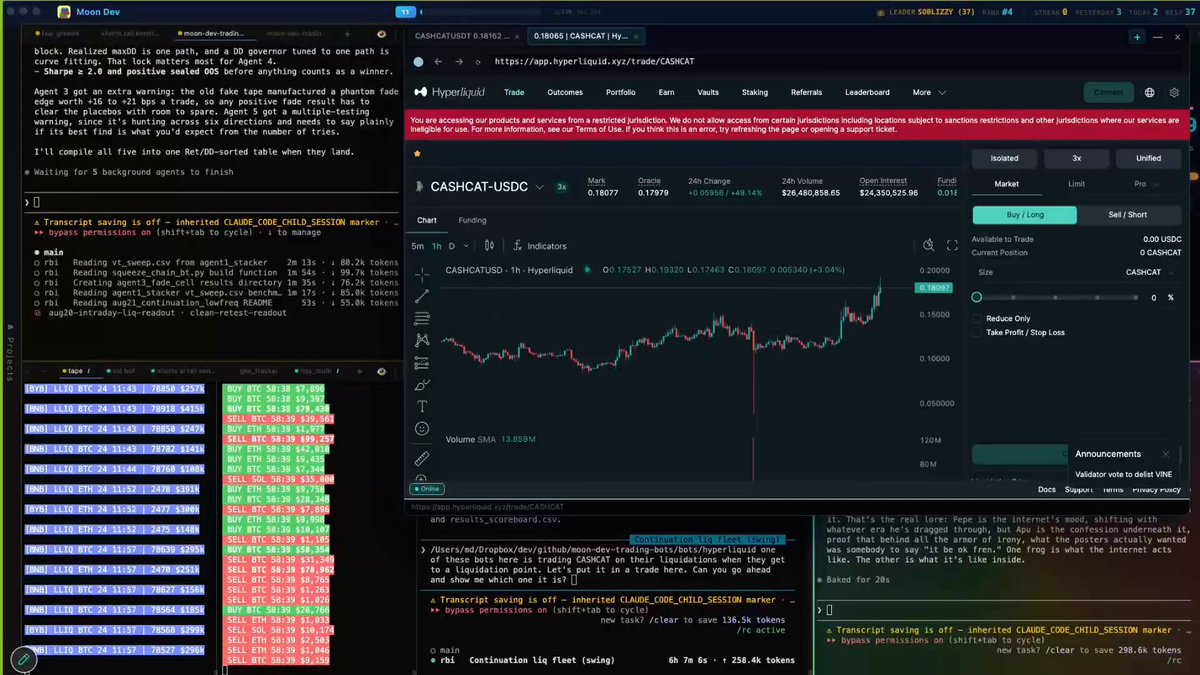Screen dimensions: 1200x675
Task: Select the trend line drawing tool
Action: click(422, 296)
